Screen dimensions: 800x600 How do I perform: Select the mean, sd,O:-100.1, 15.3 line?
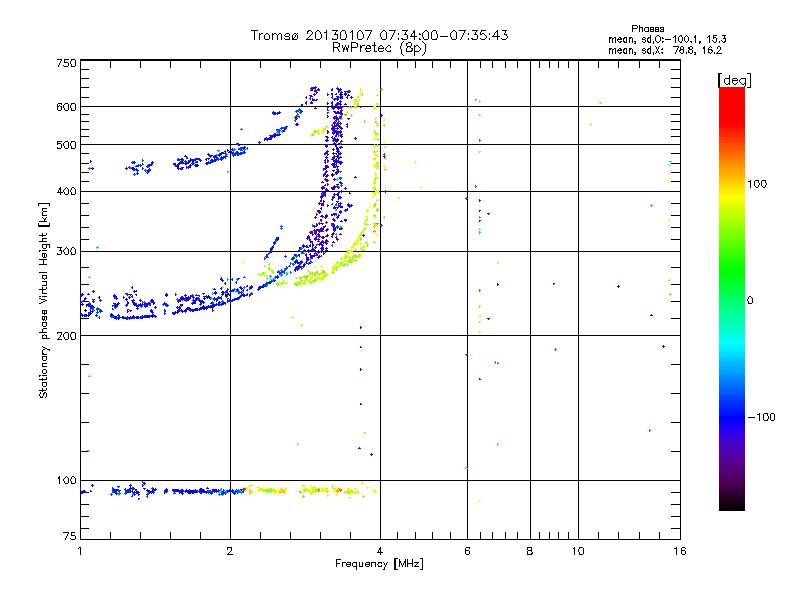(667, 39)
